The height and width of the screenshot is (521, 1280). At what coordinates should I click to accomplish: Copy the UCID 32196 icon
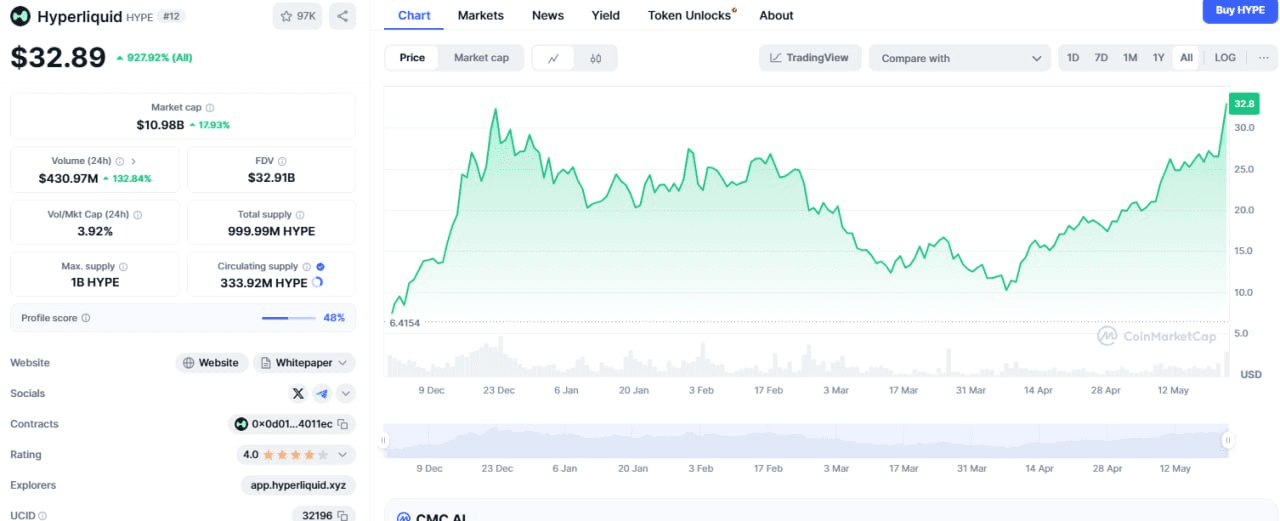coord(342,516)
